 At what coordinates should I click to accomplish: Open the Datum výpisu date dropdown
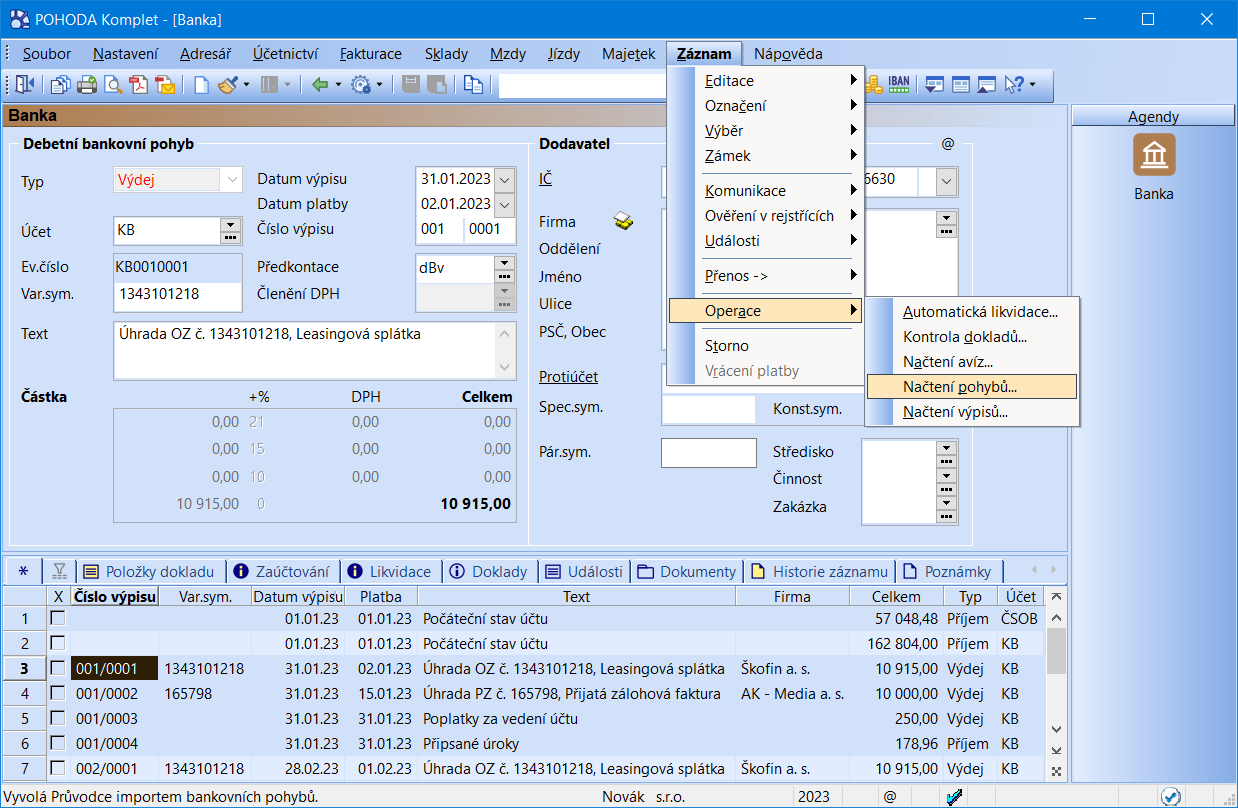tap(505, 180)
